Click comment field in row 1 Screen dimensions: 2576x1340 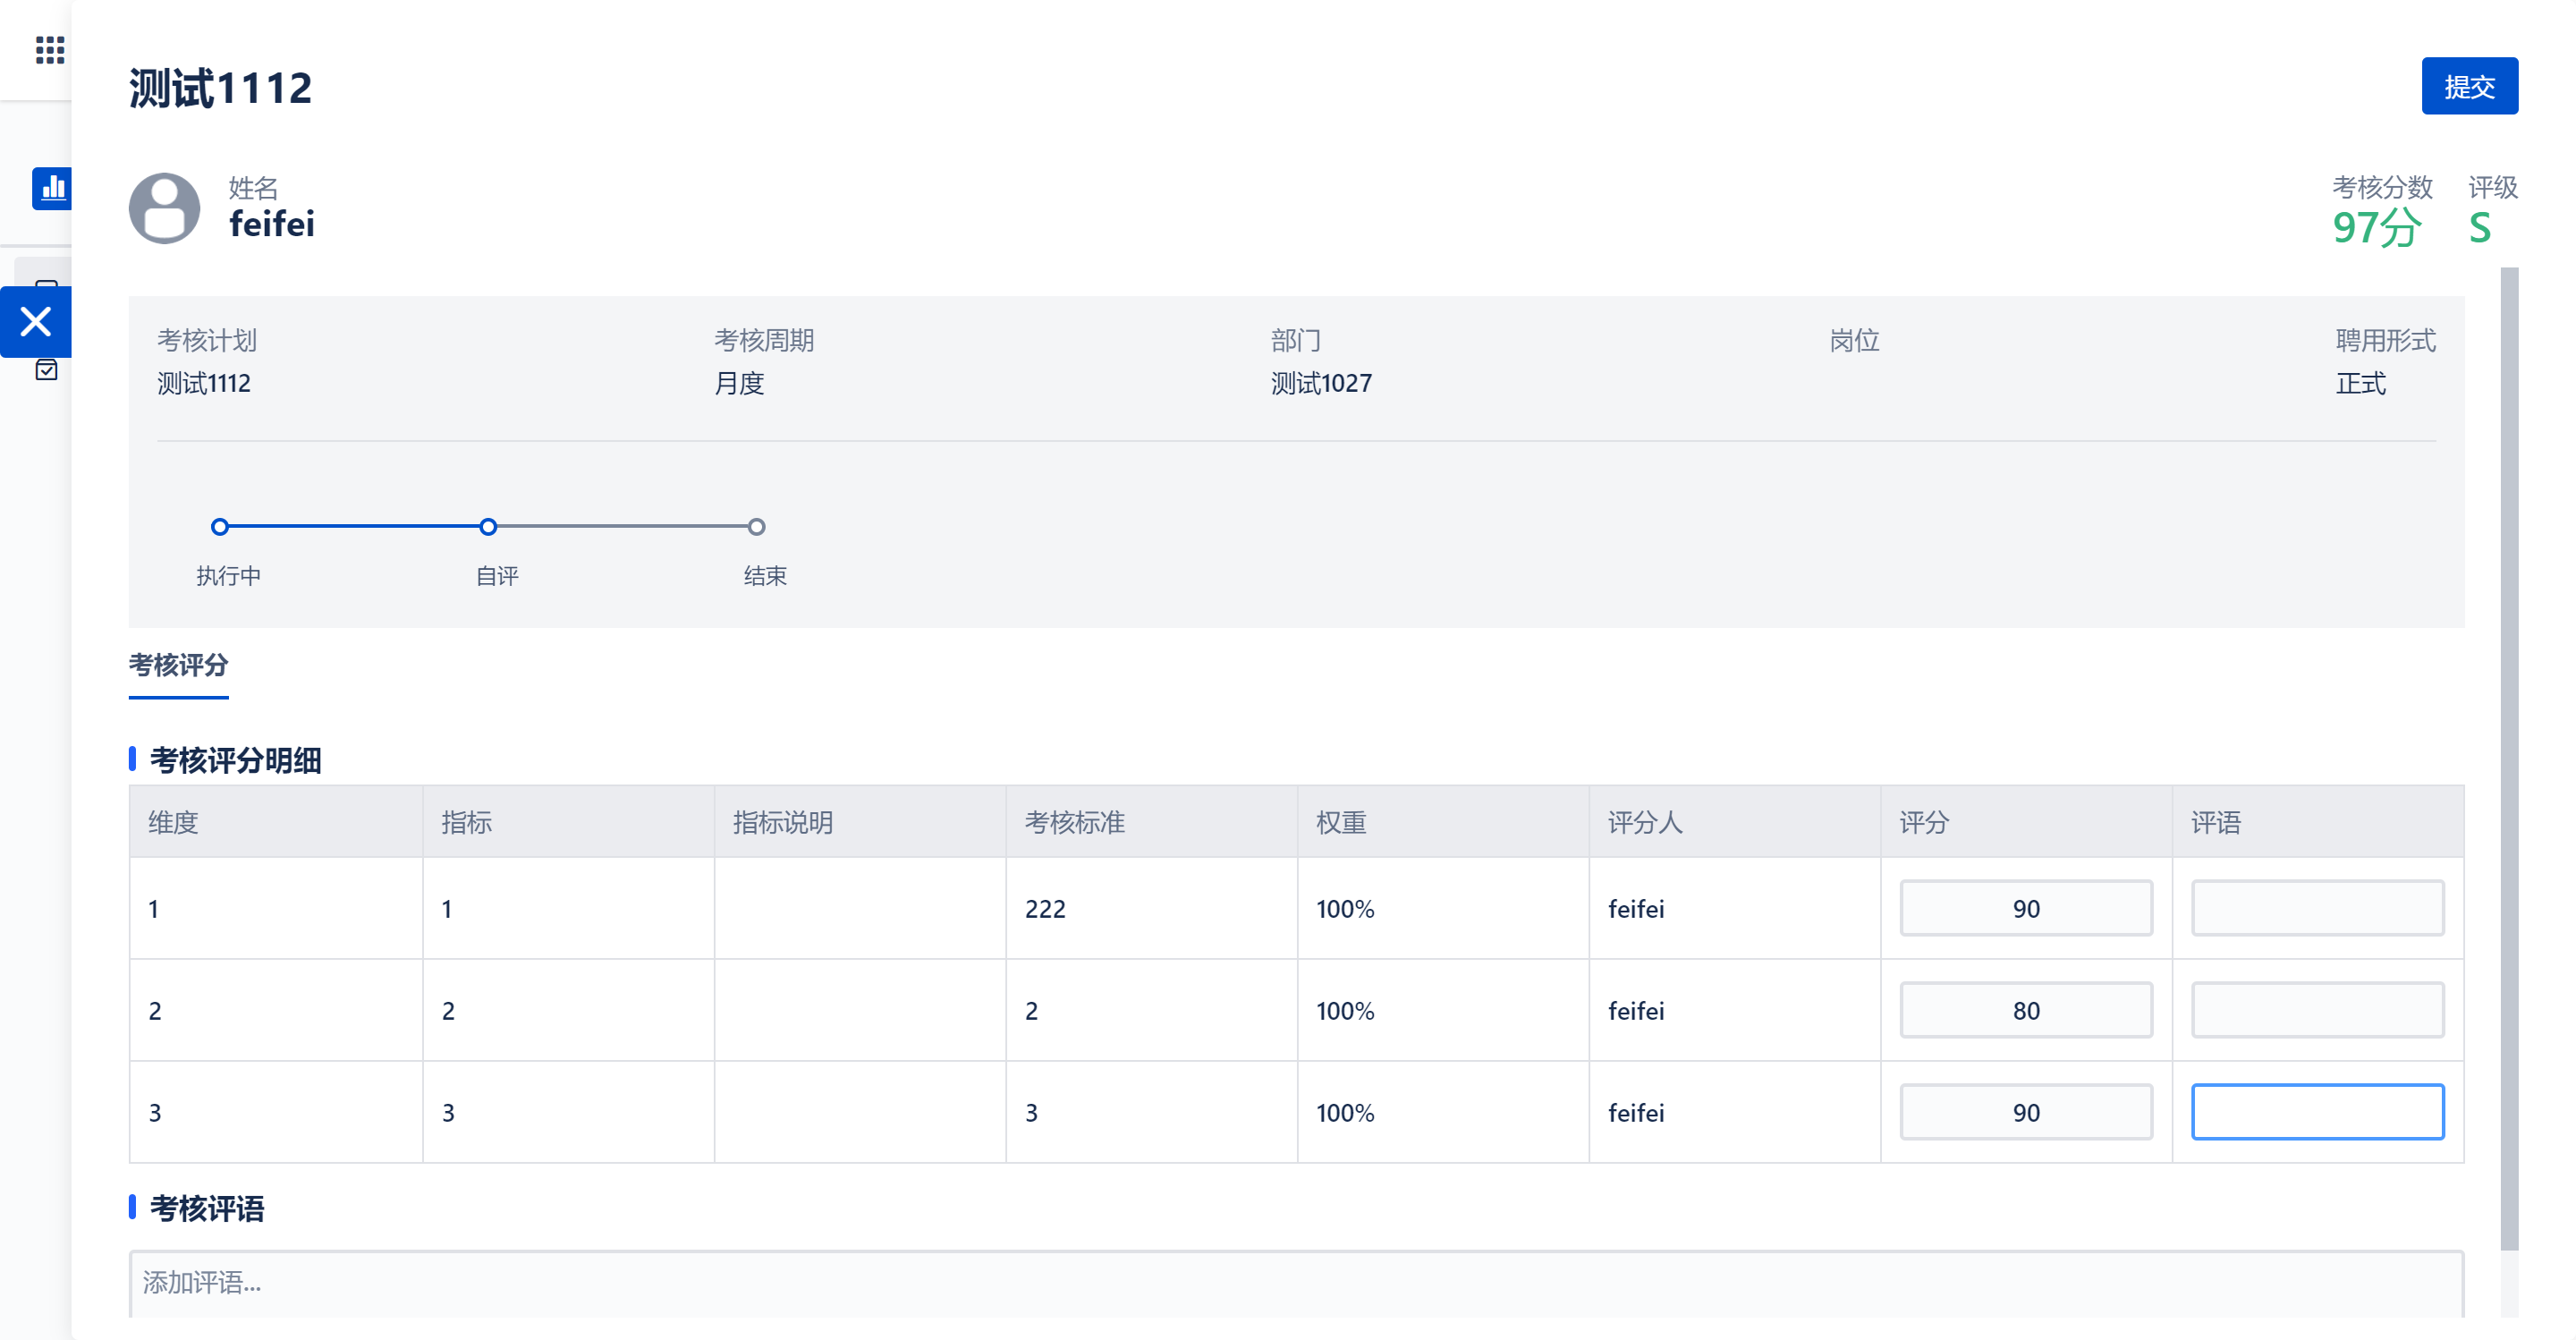tap(2317, 908)
